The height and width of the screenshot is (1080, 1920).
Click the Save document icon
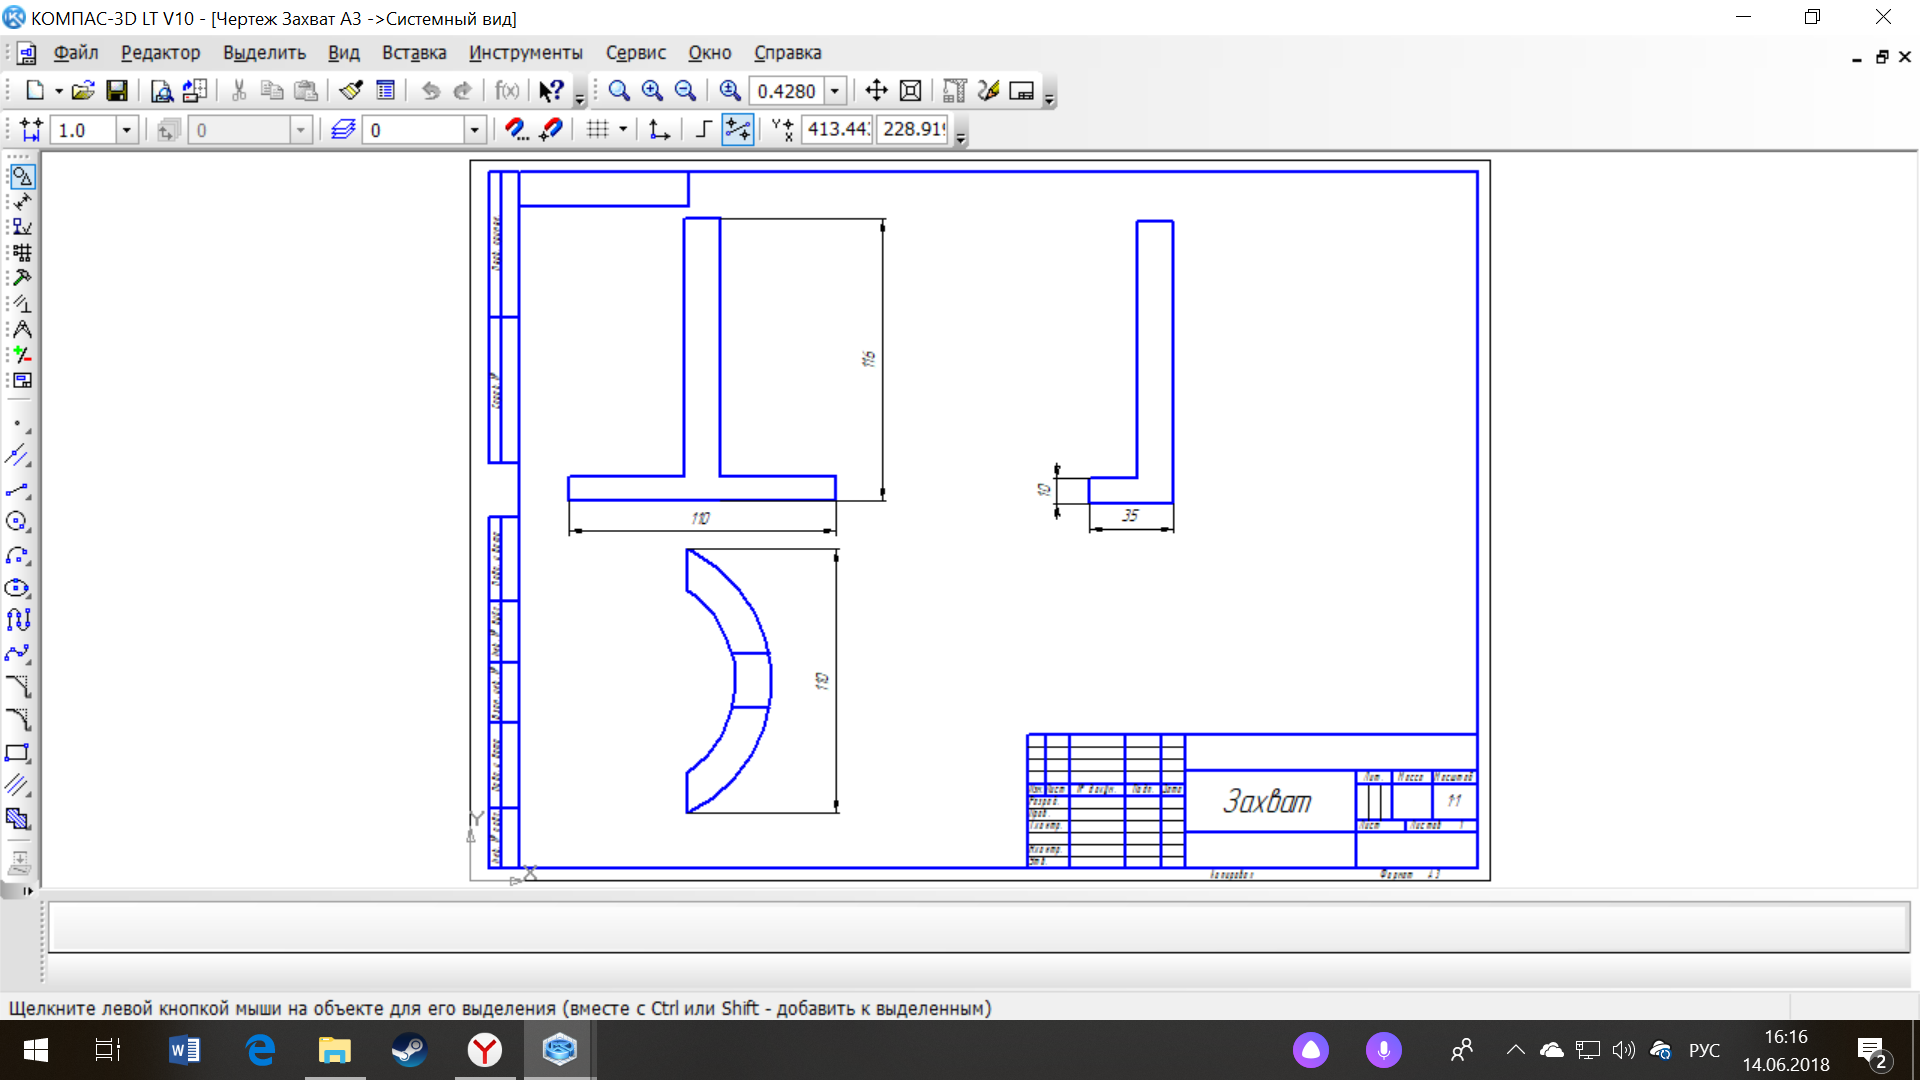click(117, 91)
